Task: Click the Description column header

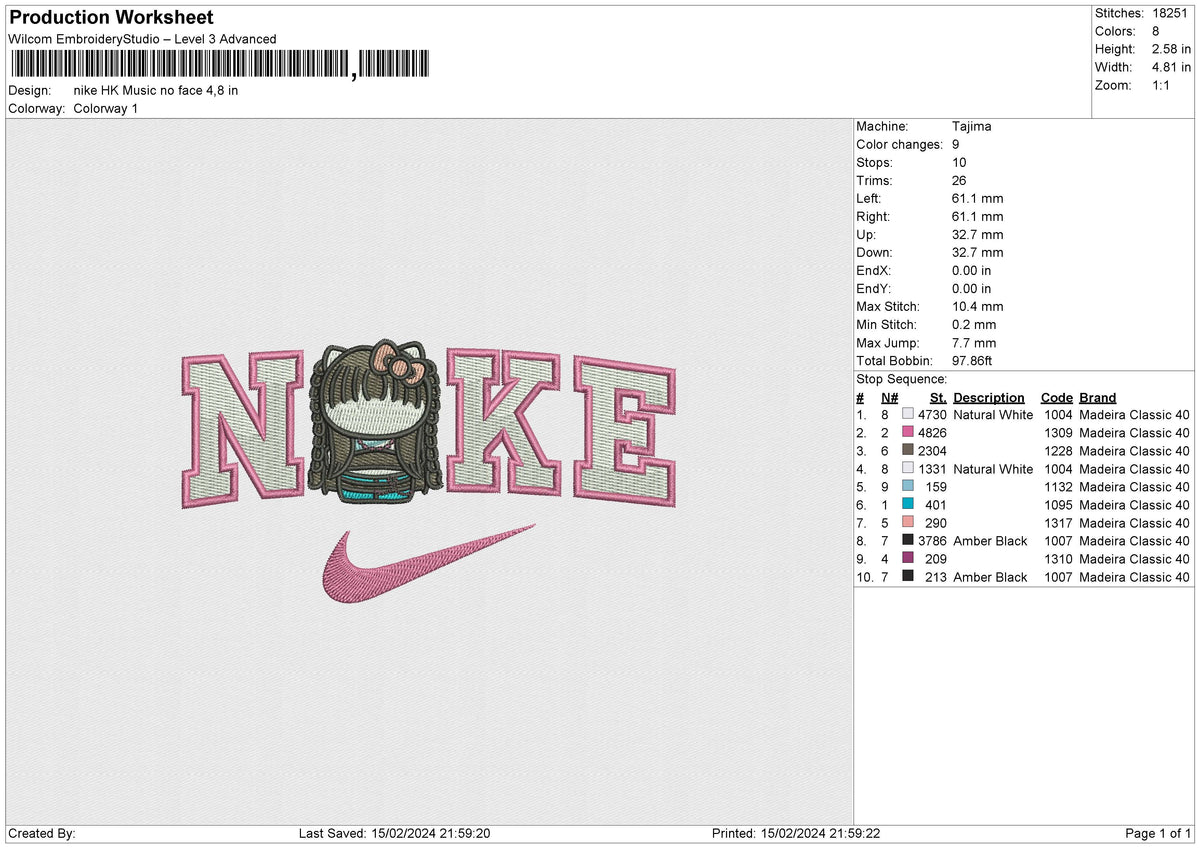Action: point(988,398)
